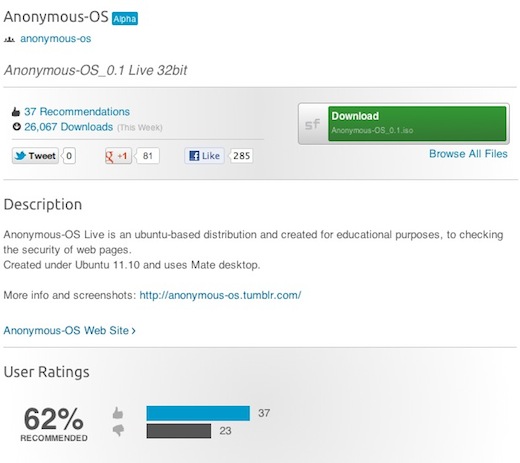This screenshot has height=463, width=520.
Task: Click the dark negative ratings bar
Action: point(179,431)
